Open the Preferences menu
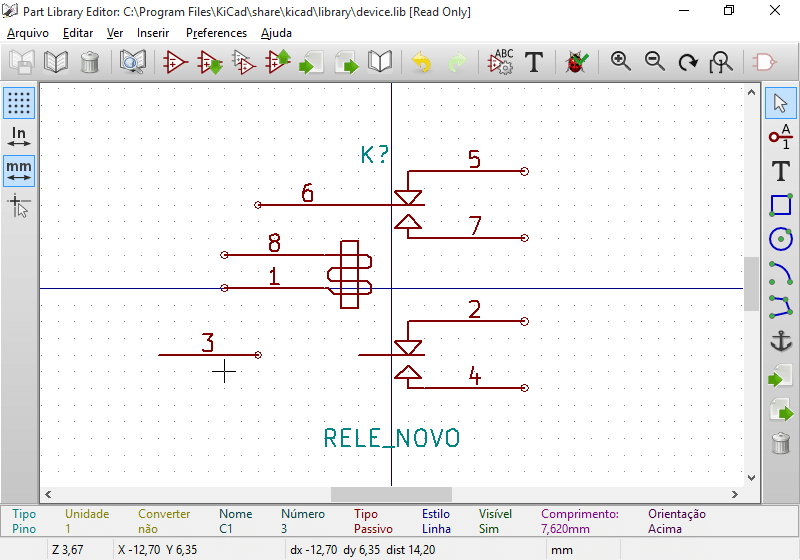This screenshot has width=800, height=560. (216, 33)
